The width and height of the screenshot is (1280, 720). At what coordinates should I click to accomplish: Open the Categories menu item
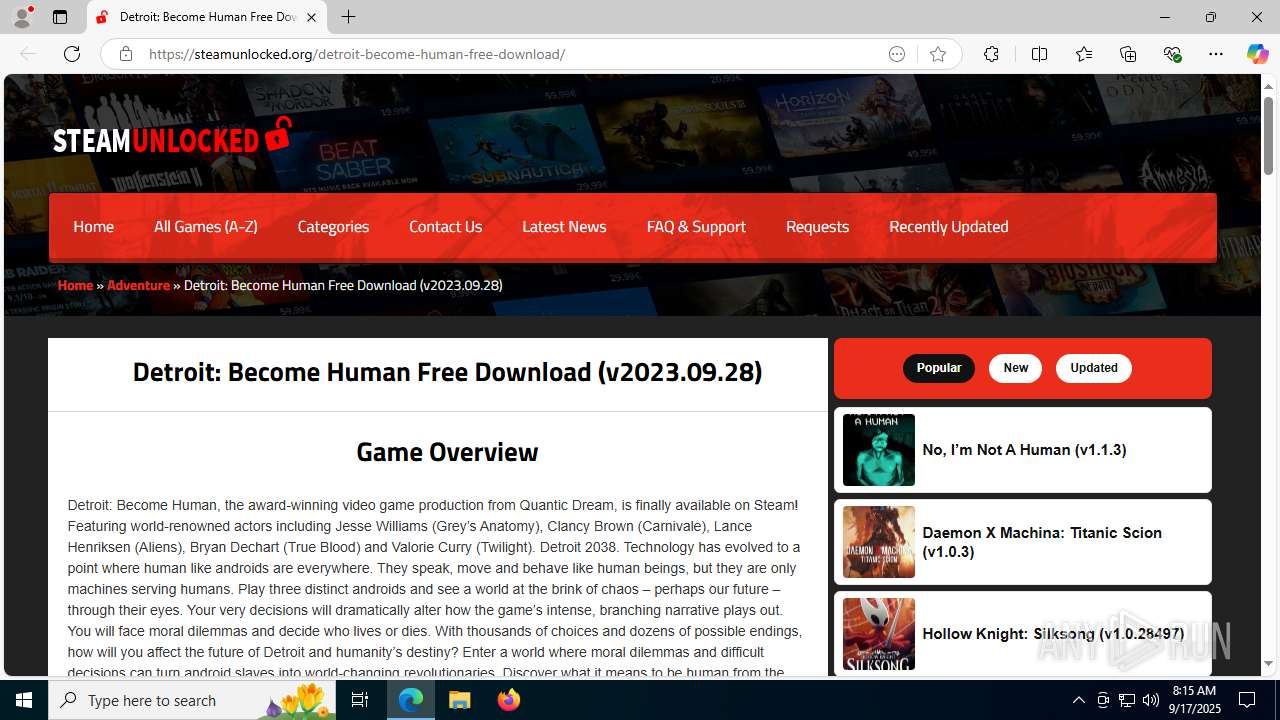[x=333, y=227]
